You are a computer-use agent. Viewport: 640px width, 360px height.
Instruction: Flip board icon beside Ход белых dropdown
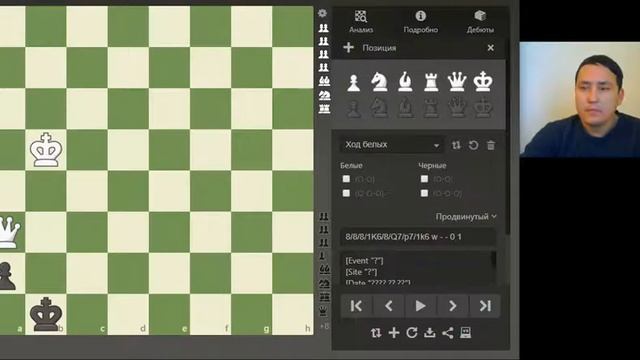456,145
